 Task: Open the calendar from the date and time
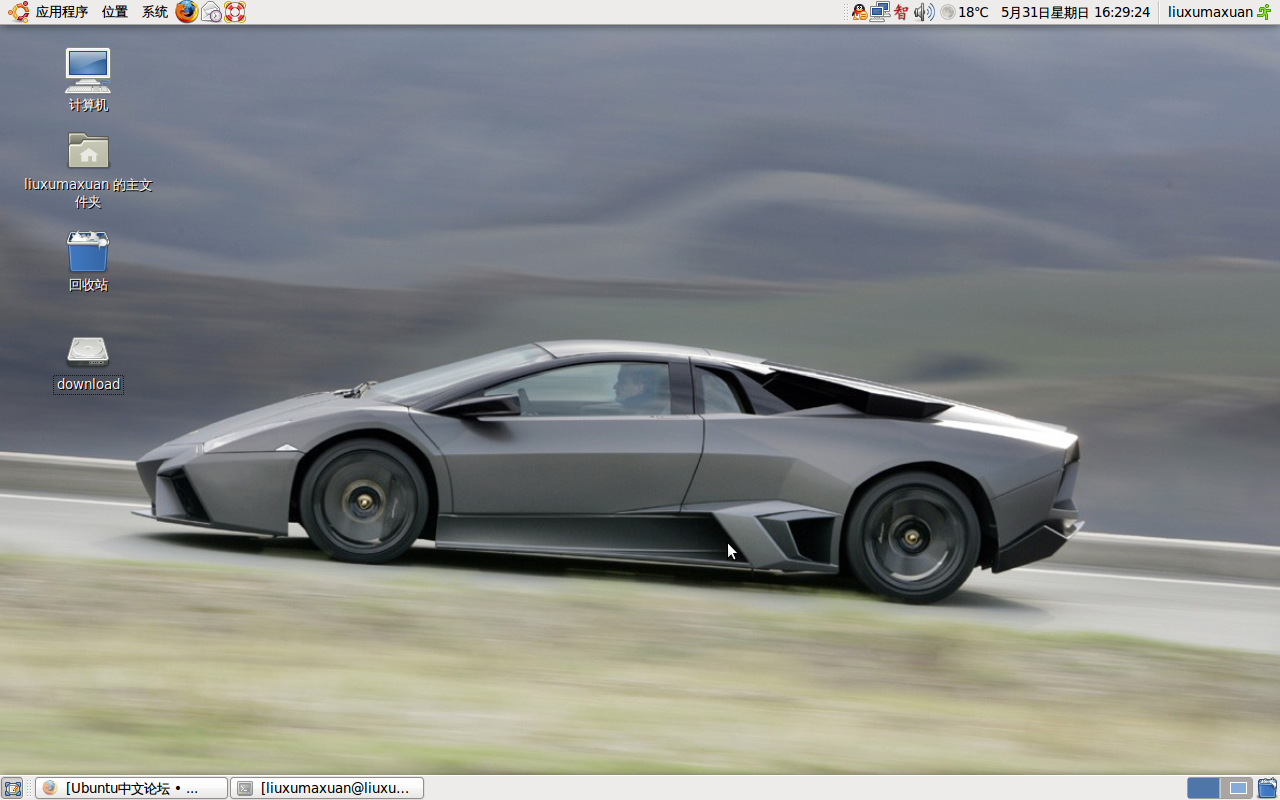point(1075,12)
